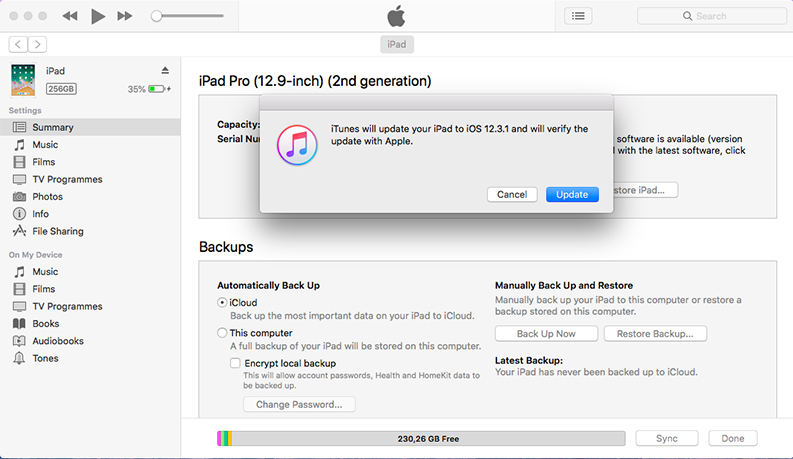Click the On My Device Films icon
The width and height of the screenshot is (793, 459).
click(19, 289)
